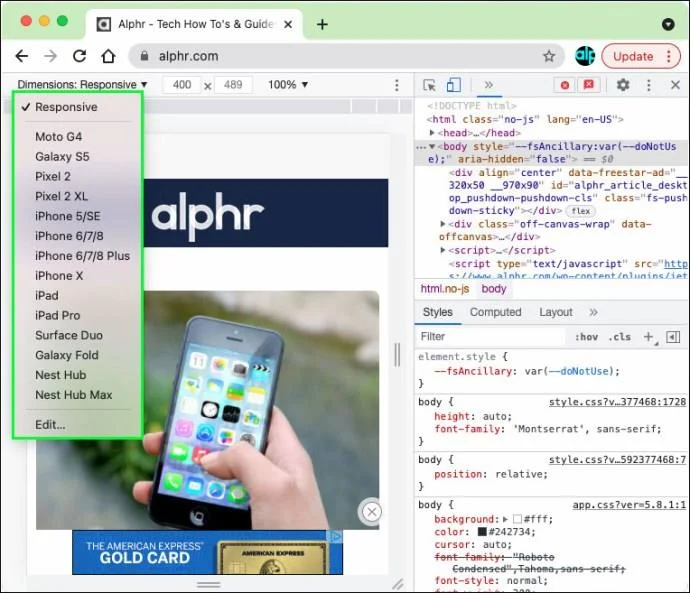The width and height of the screenshot is (690, 593).
Task: Toggle the device toolbar icon
Action: point(454,85)
